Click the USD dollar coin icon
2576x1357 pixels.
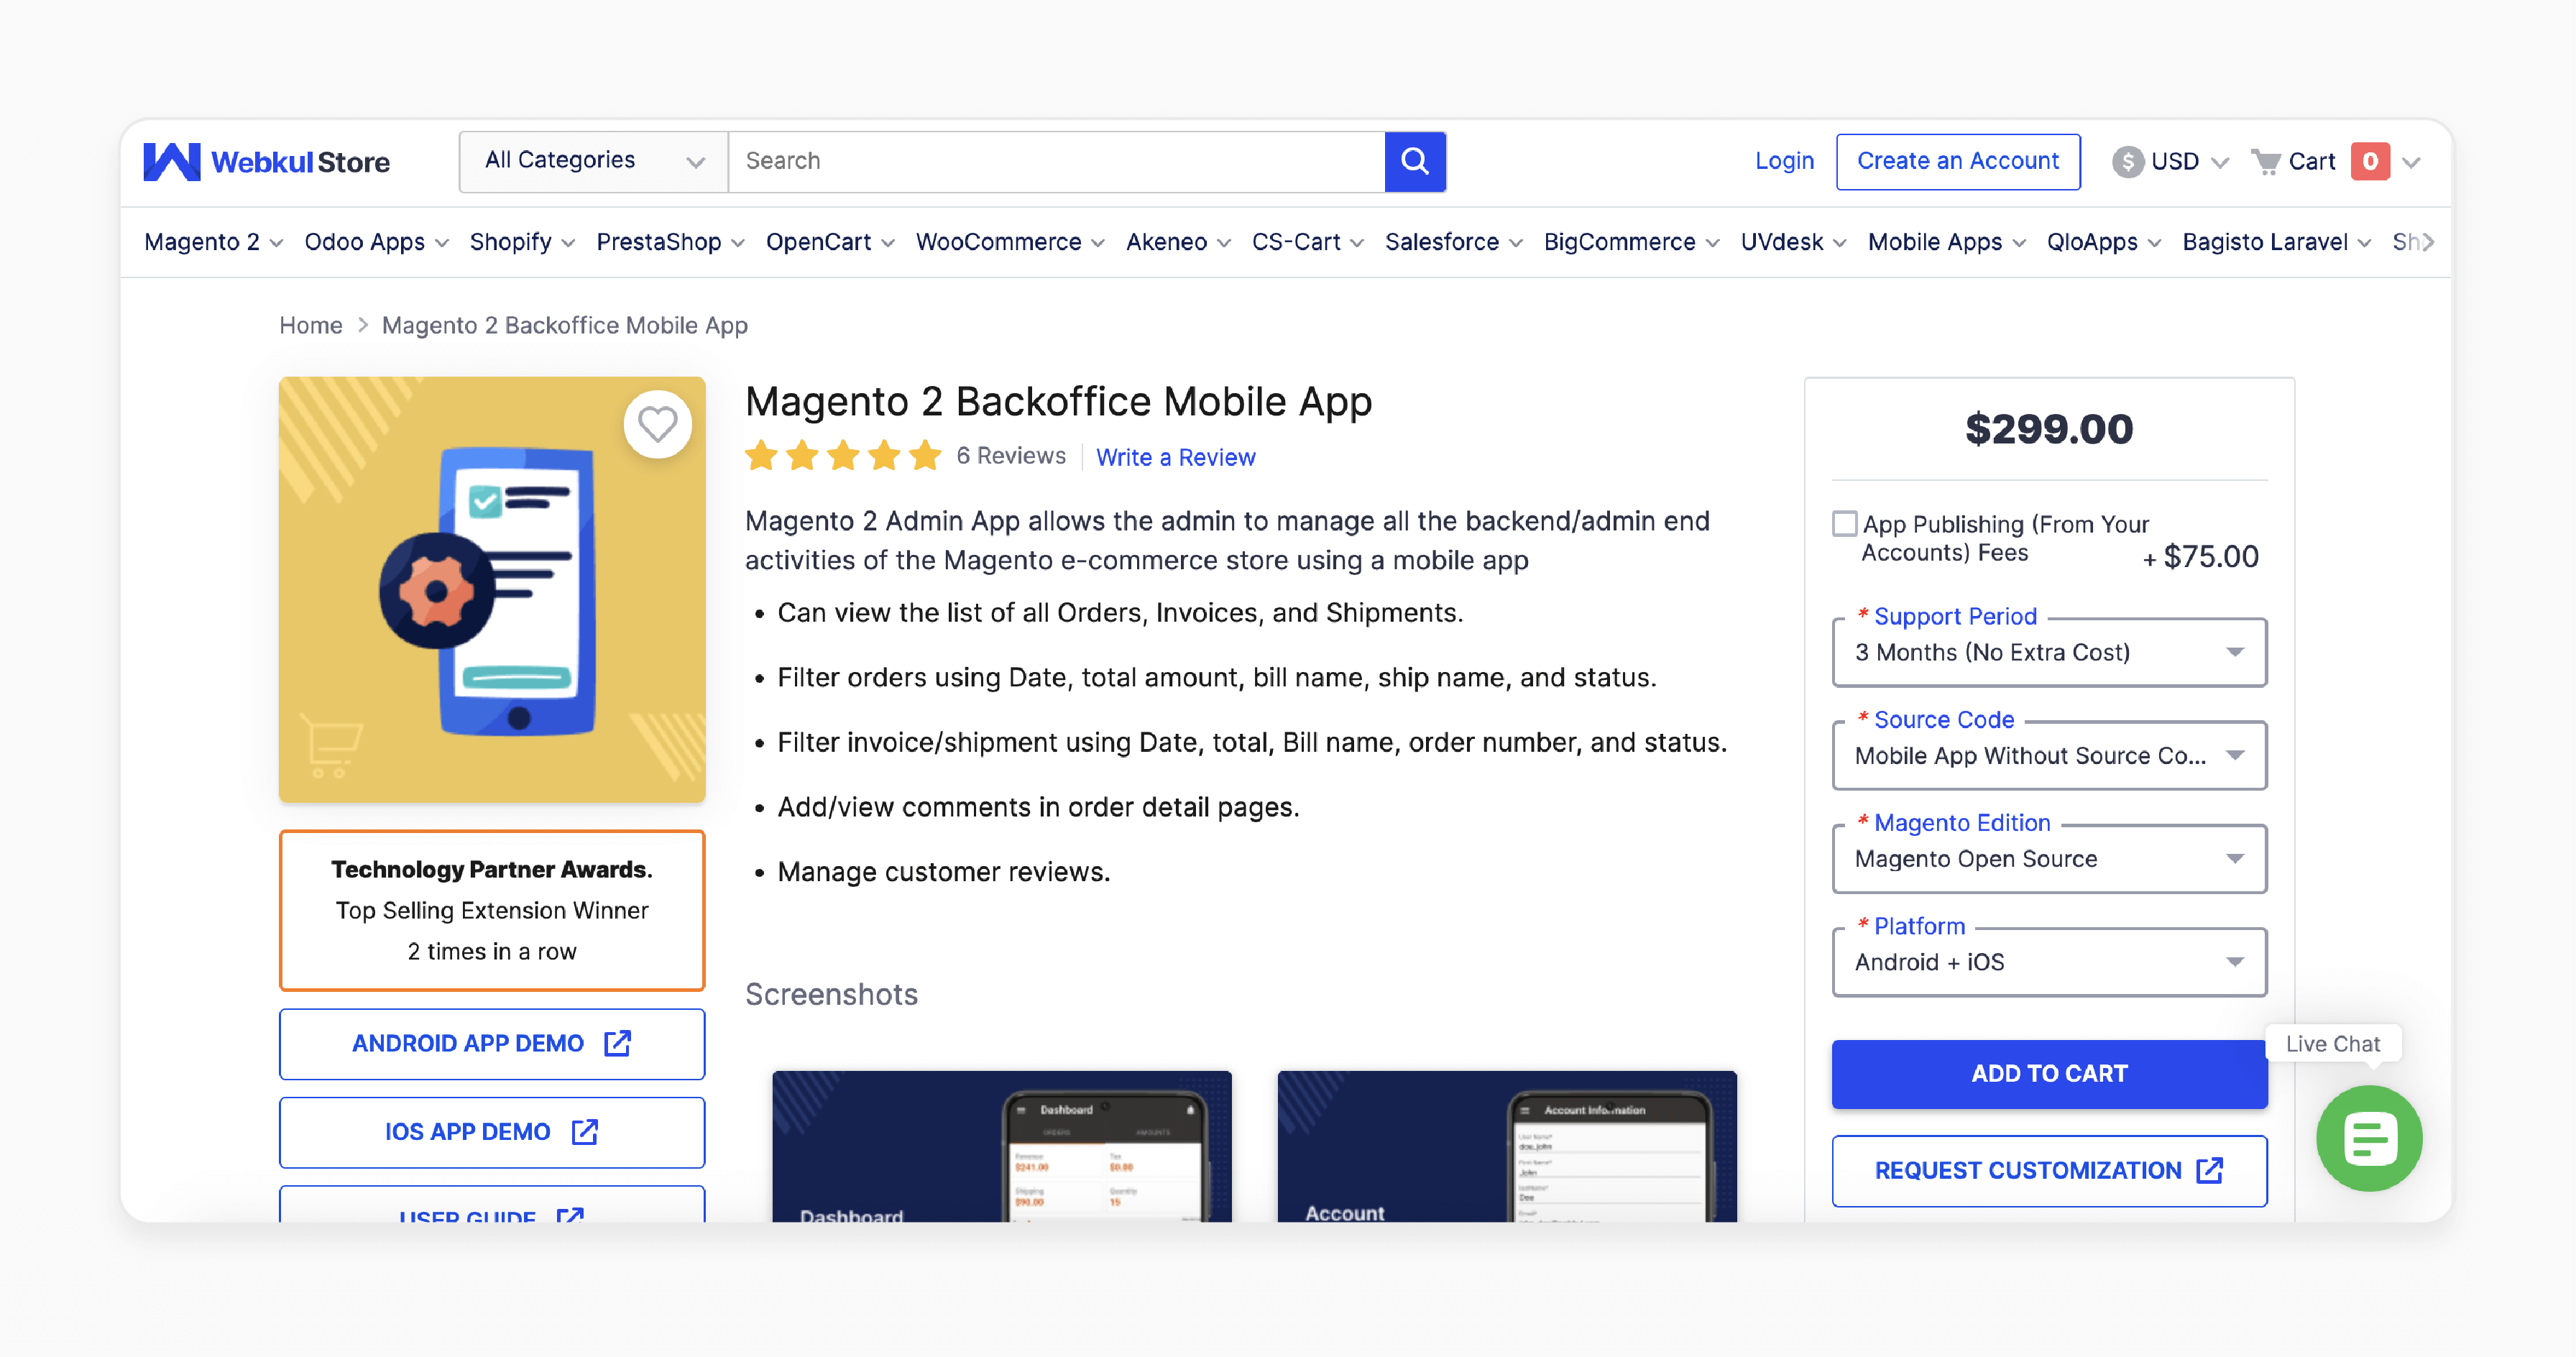pos(2127,161)
